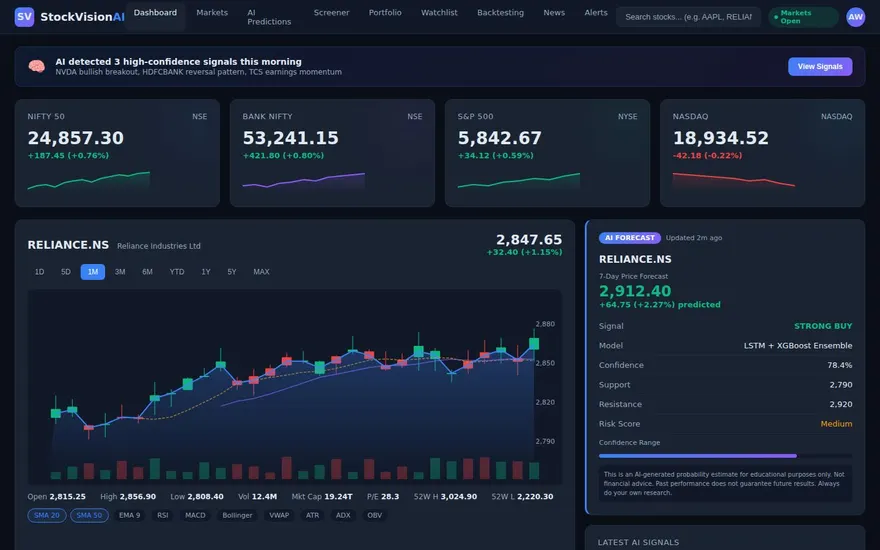Select the 3M chart range
The width and height of the screenshot is (880, 550).
pyautogui.click(x=120, y=272)
